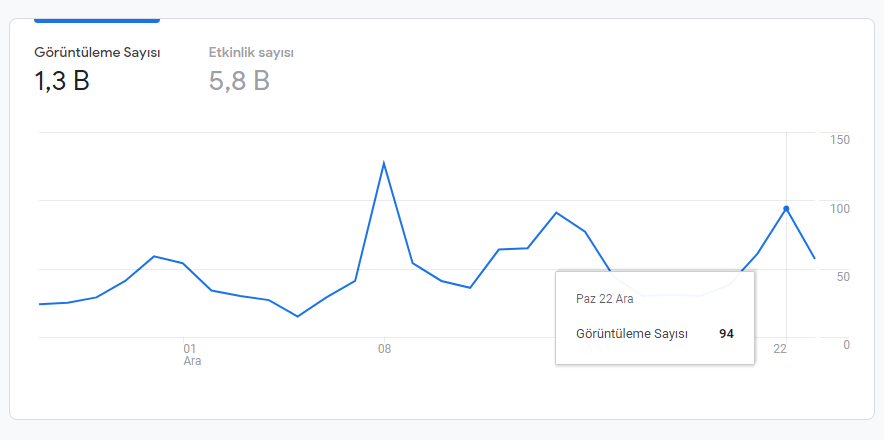Click the 150 value on y-axis
Screen dimensions: 884x440
841,140
